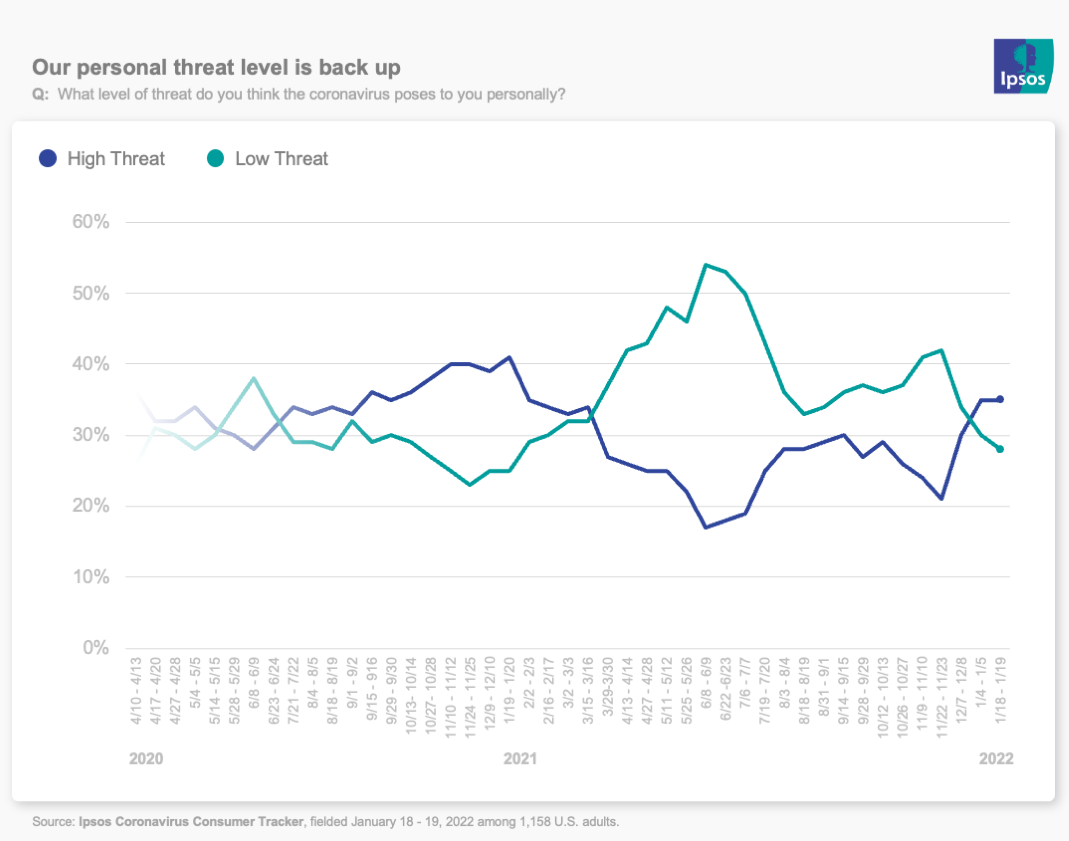Viewport: 1069px width, 841px height.
Task: Click the Ipsos logo
Action: click(x=1022, y=66)
